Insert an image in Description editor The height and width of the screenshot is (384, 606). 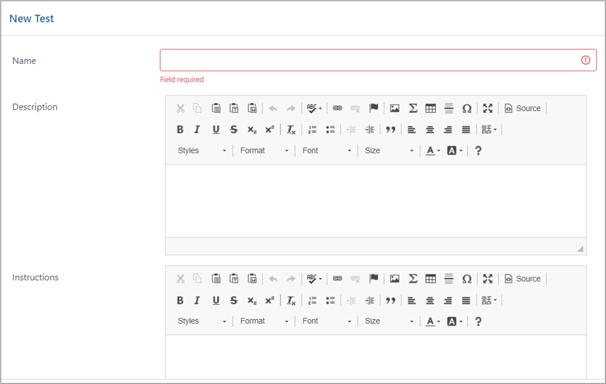click(394, 108)
